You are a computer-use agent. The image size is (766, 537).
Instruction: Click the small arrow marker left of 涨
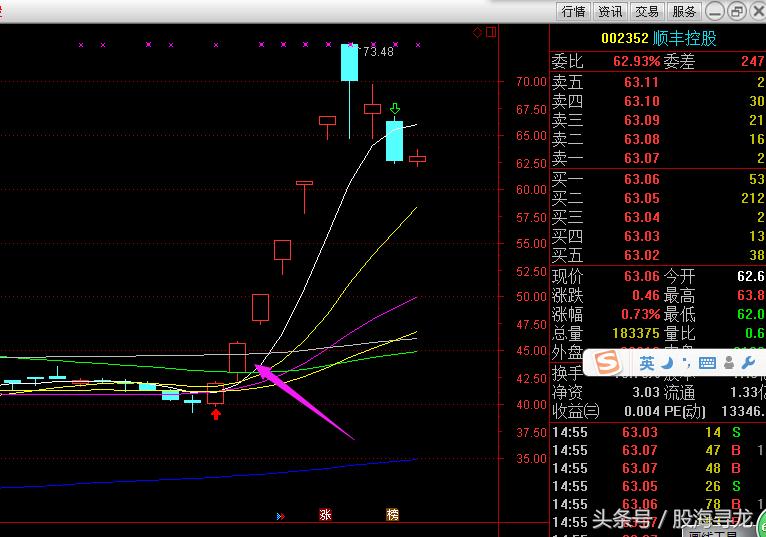pyautogui.click(x=281, y=516)
